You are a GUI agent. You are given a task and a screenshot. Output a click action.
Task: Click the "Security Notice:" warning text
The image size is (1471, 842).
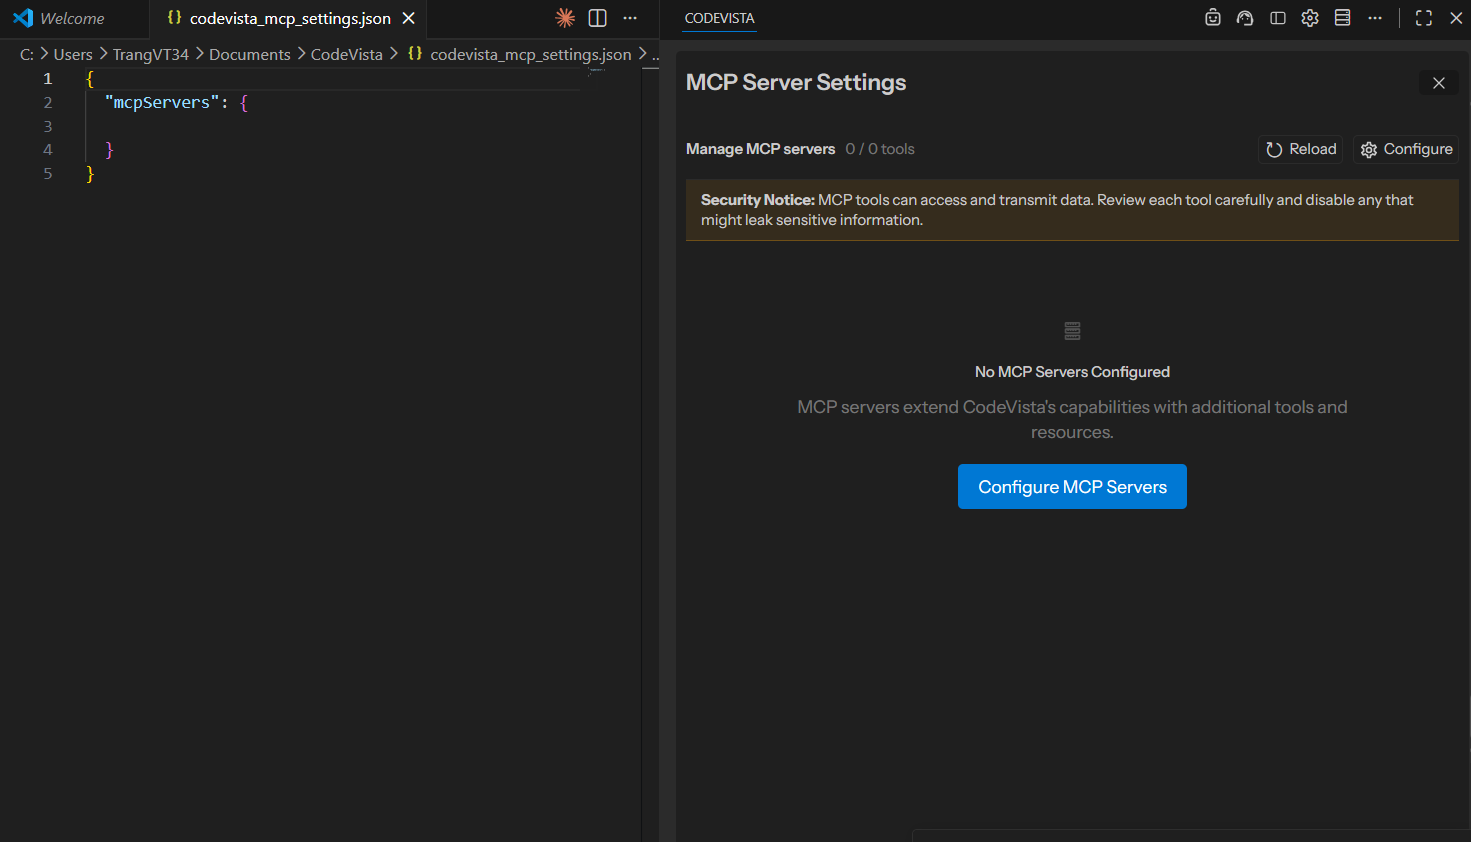758,200
